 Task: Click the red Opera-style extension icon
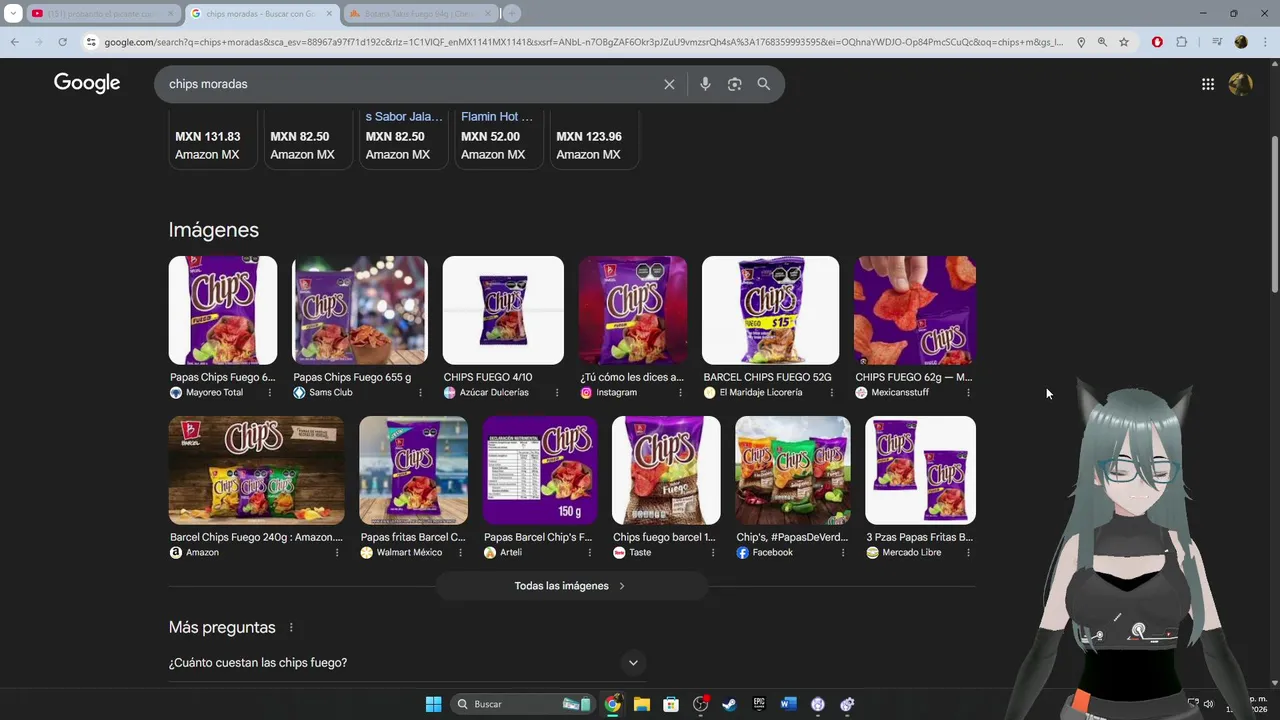pyautogui.click(x=1157, y=42)
